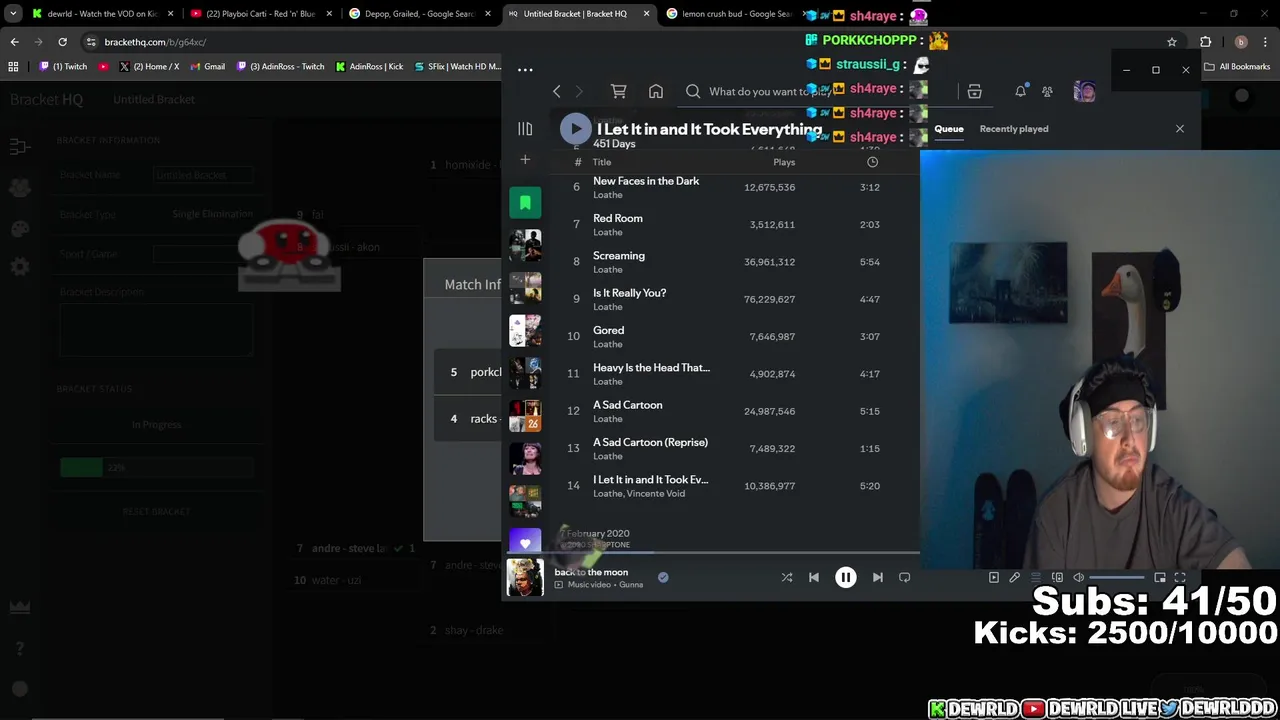Reload the Chrome page
The width and height of the screenshot is (1280, 720).
(x=62, y=42)
